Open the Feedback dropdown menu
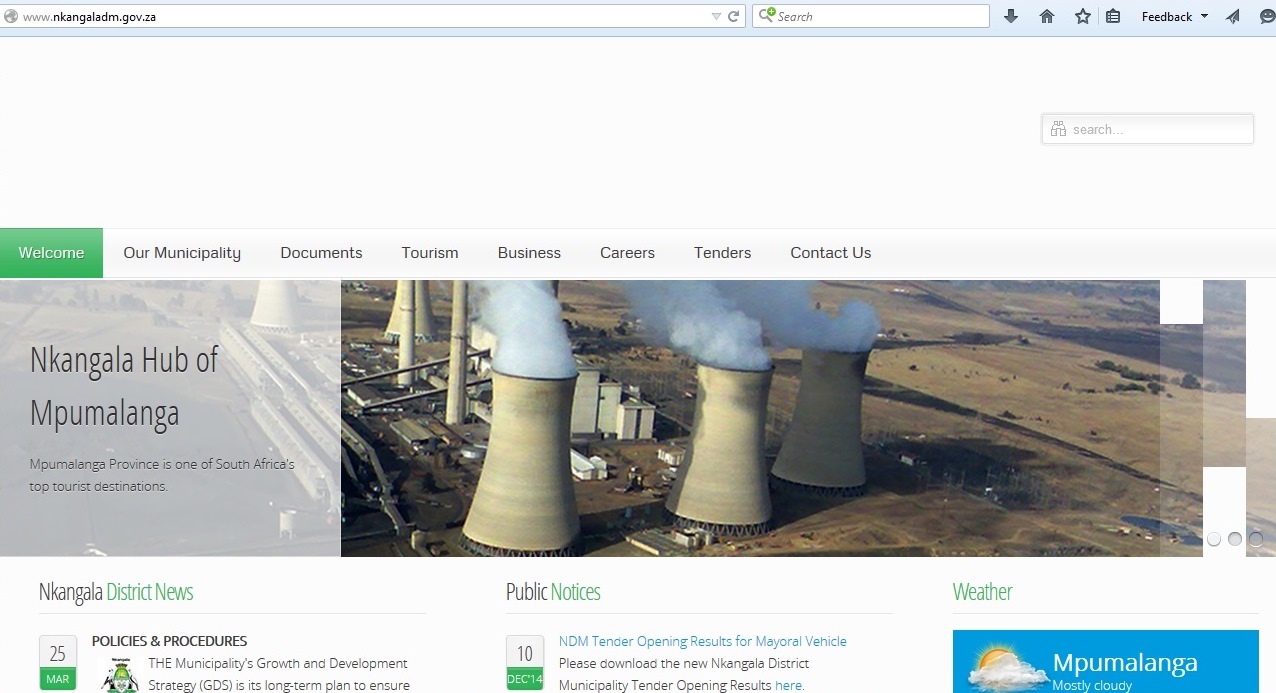 click(x=1174, y=16)
